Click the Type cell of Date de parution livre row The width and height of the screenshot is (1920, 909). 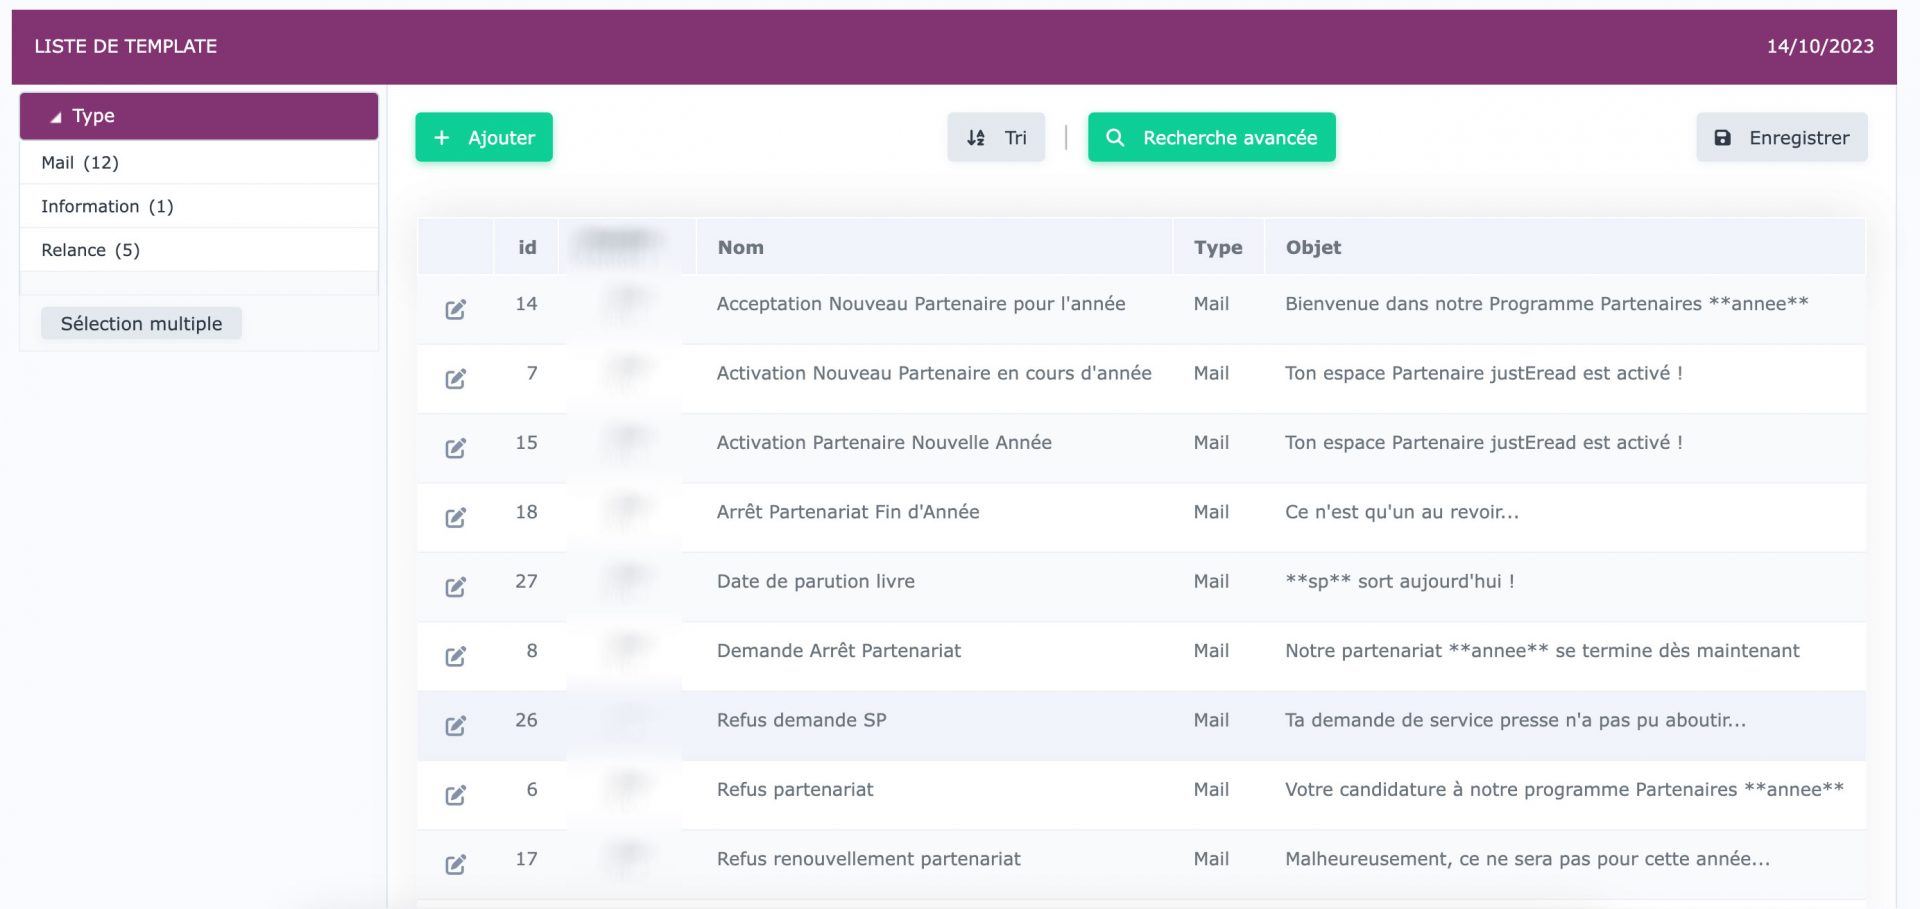(x=1211, y=581)
